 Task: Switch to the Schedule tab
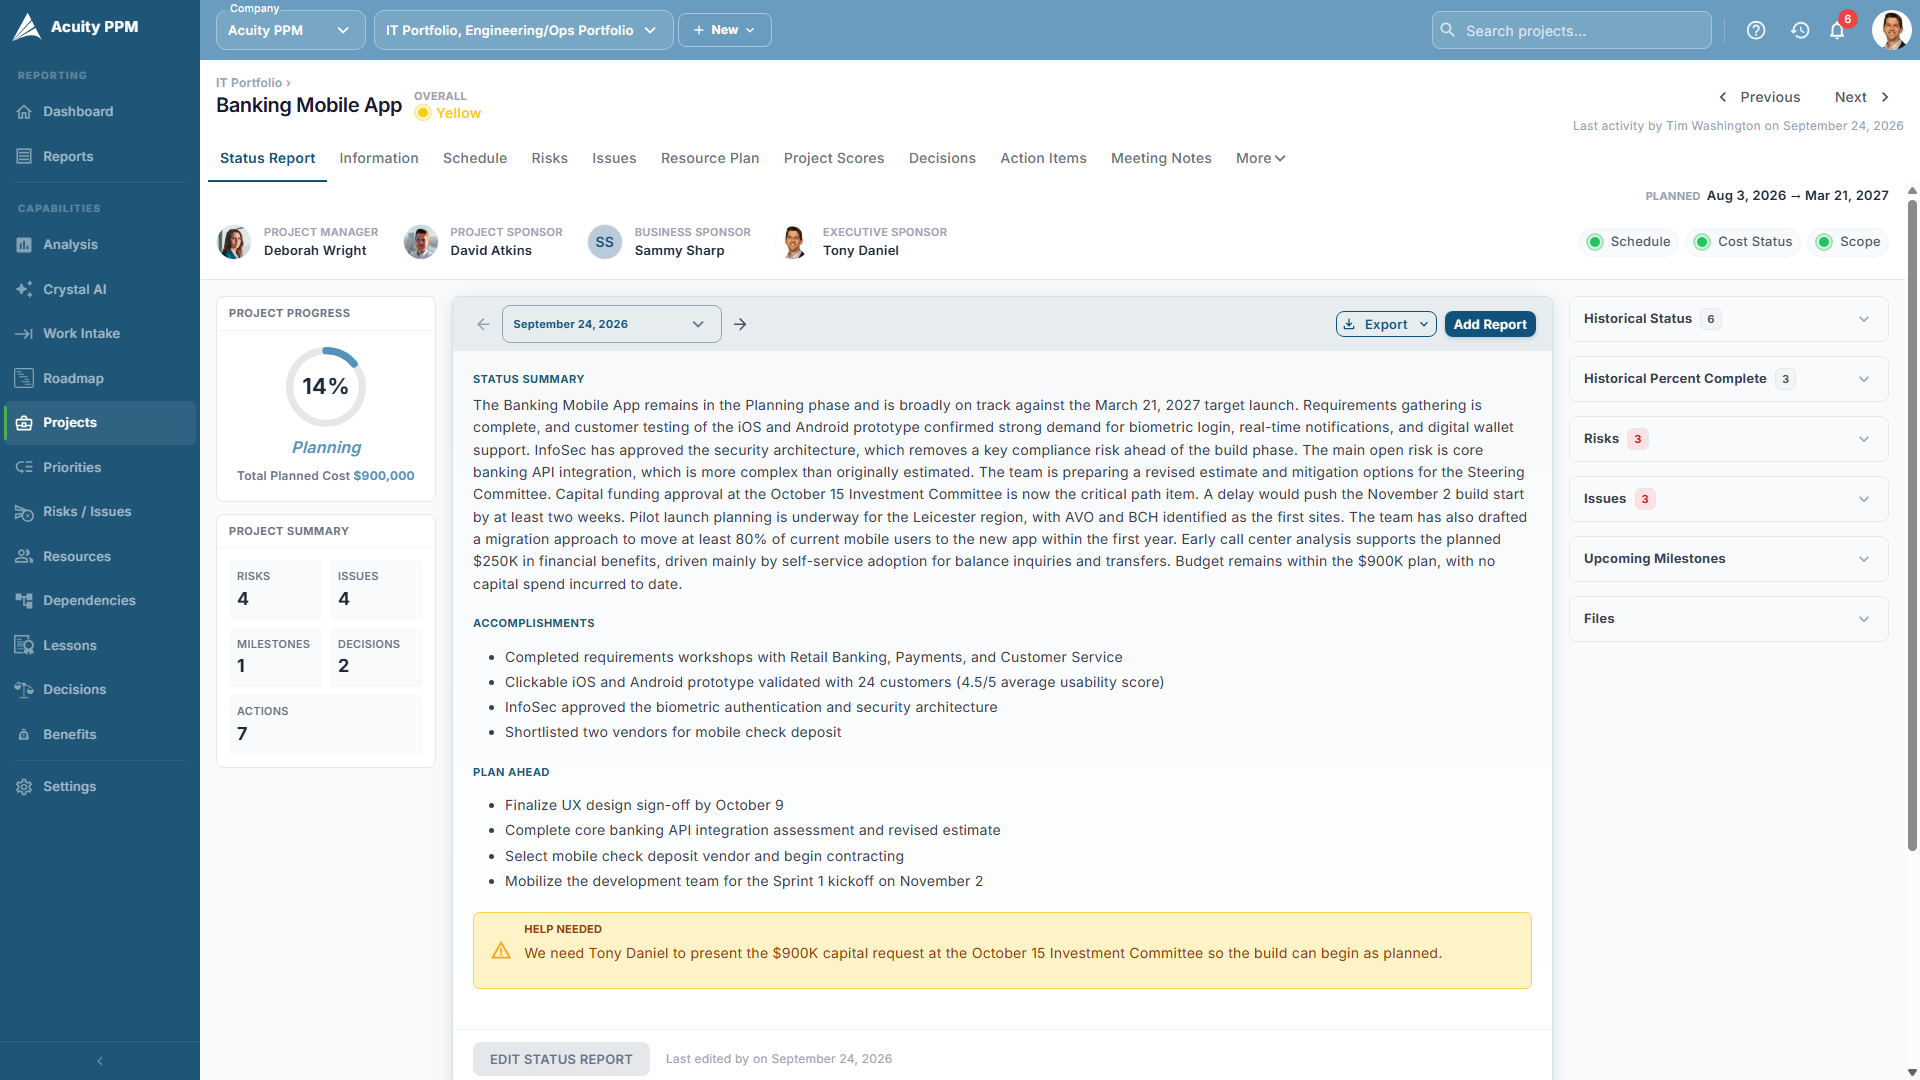475,158
